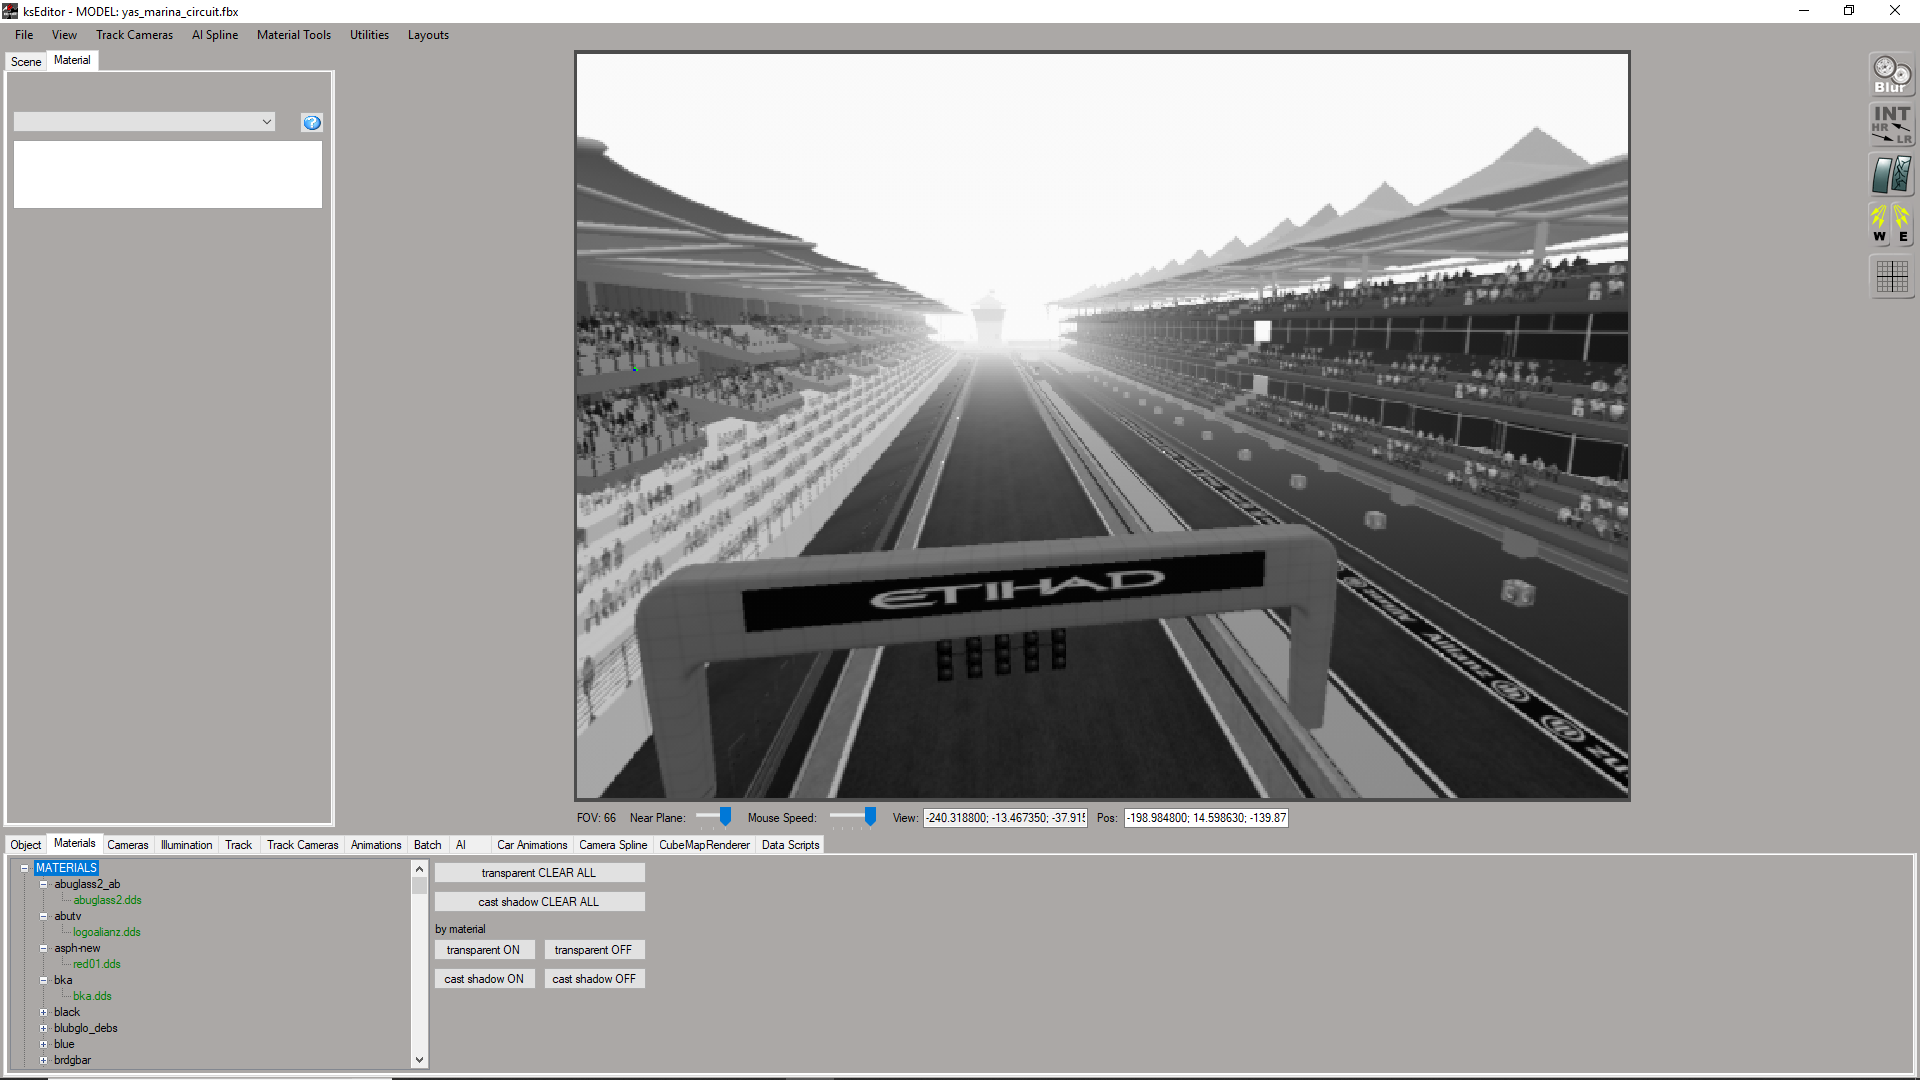Click transparent CLEAR ALL button
Screen dimensions: 1920x1080
(x=539, y=873)
